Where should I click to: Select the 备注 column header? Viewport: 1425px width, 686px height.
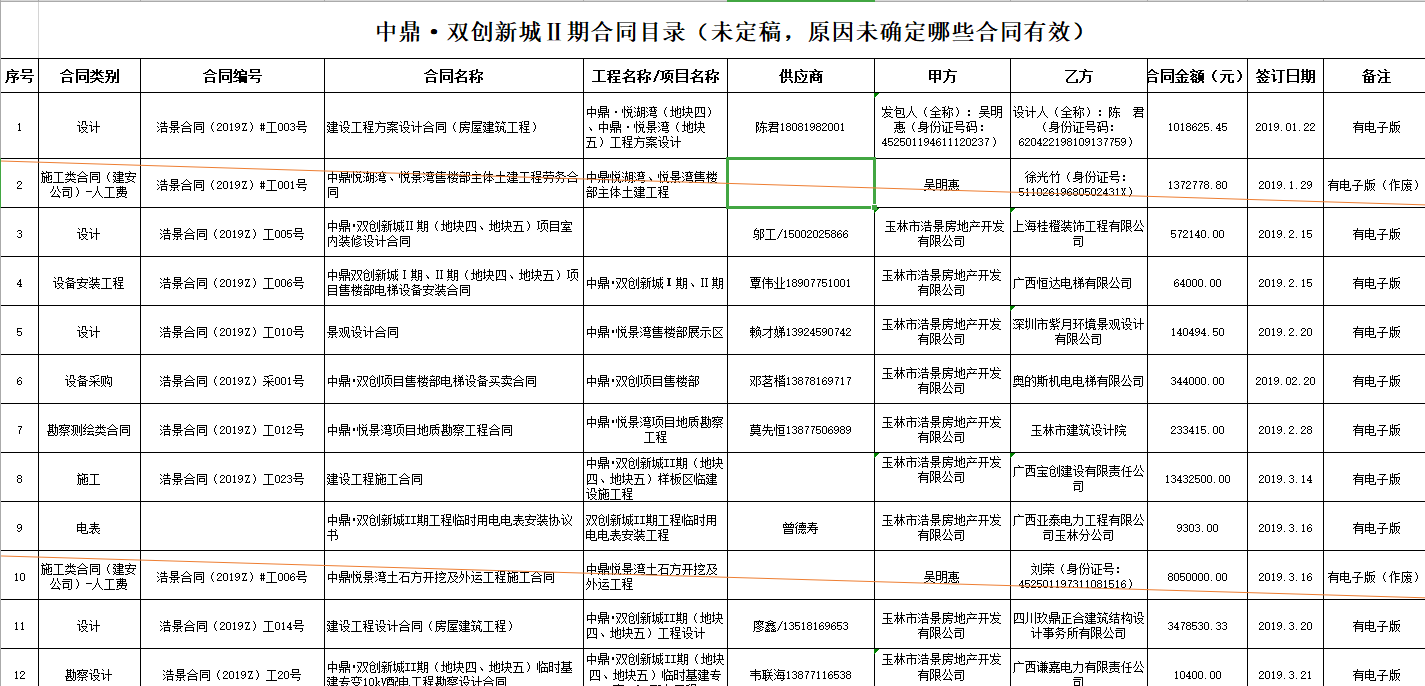(x=1376, y=76)
